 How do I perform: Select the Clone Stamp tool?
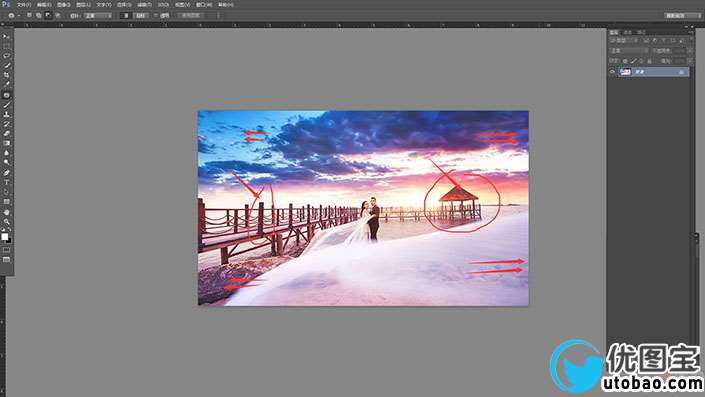point(6,114)
